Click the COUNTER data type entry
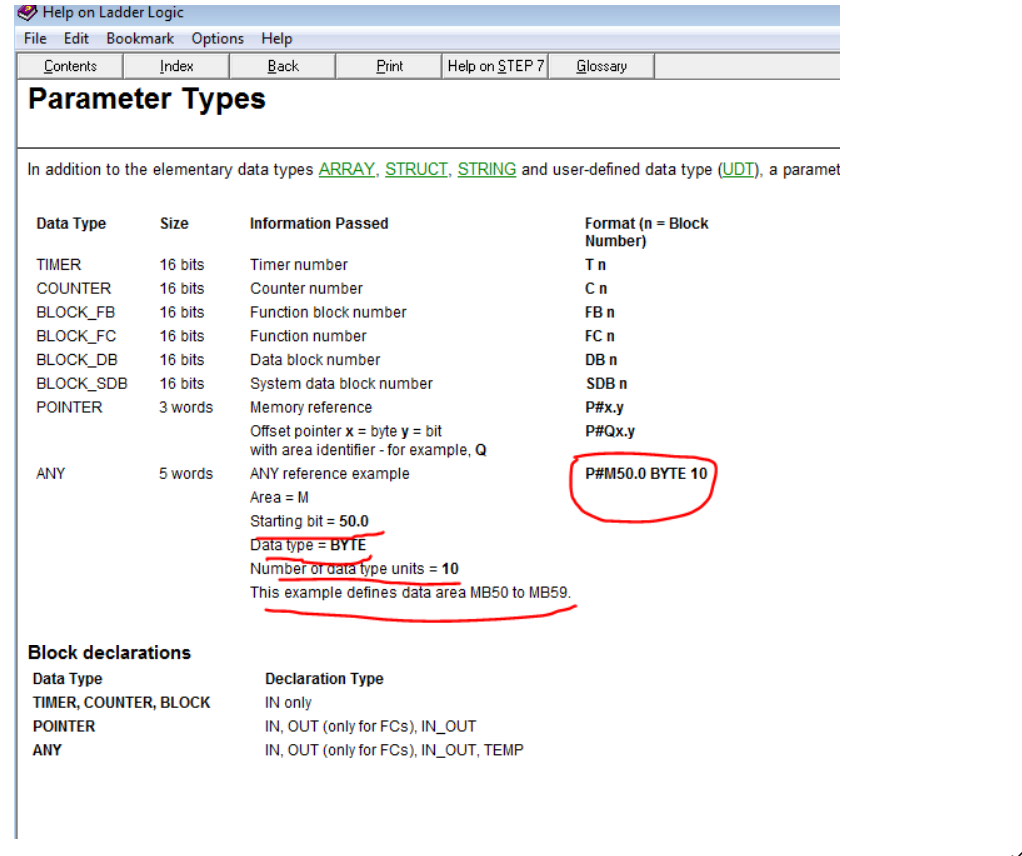Viewport: 1022px width, 856px height. (74, 288)
